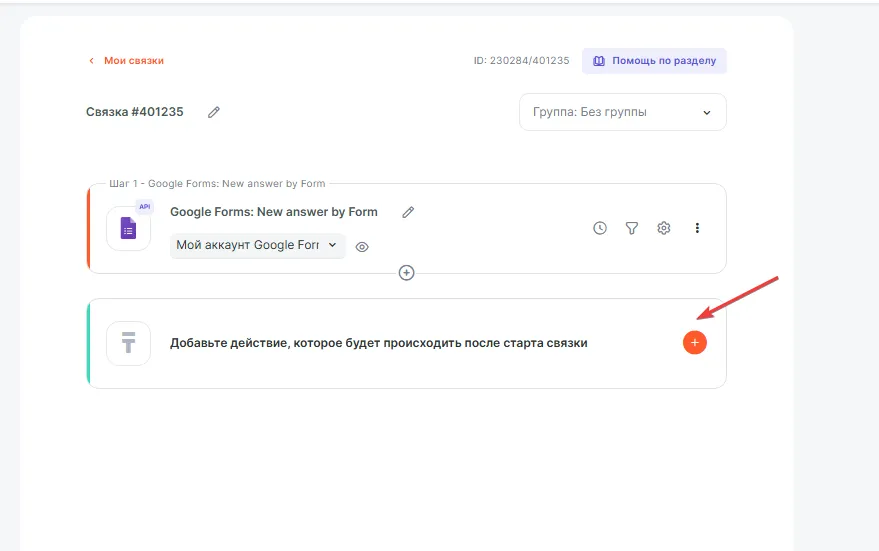Open Помощь по разделу

point(654,61)
